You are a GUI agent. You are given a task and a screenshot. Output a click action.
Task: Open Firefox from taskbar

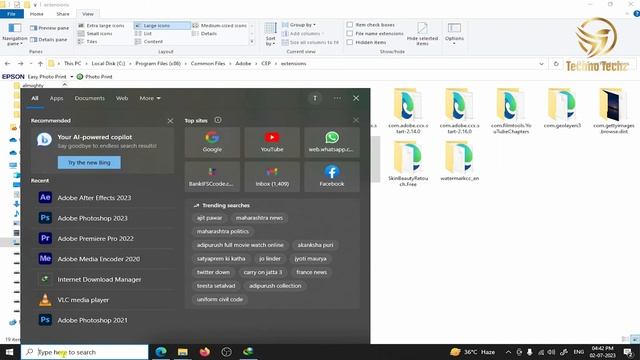(x=204, y=352)
